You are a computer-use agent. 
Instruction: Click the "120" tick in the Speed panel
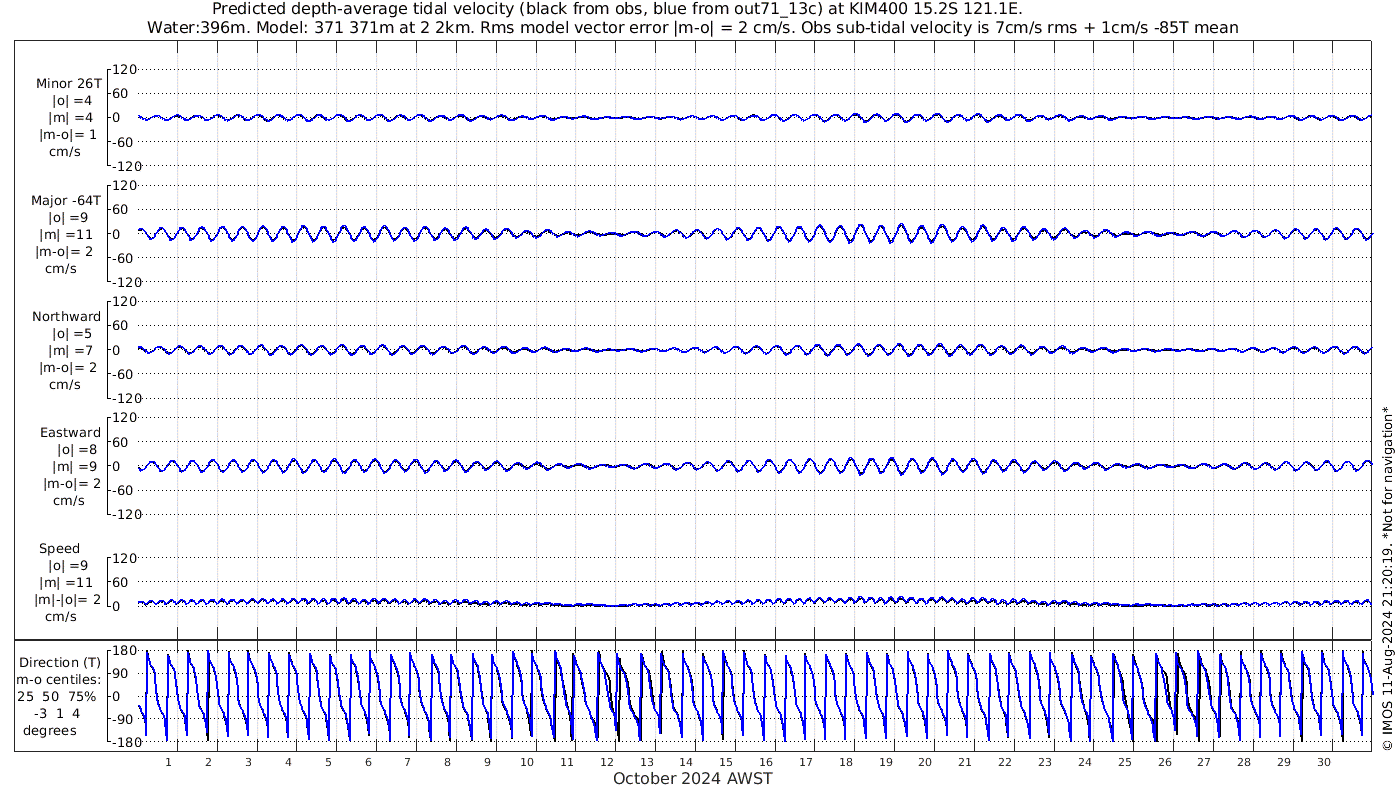coord(123,558)
